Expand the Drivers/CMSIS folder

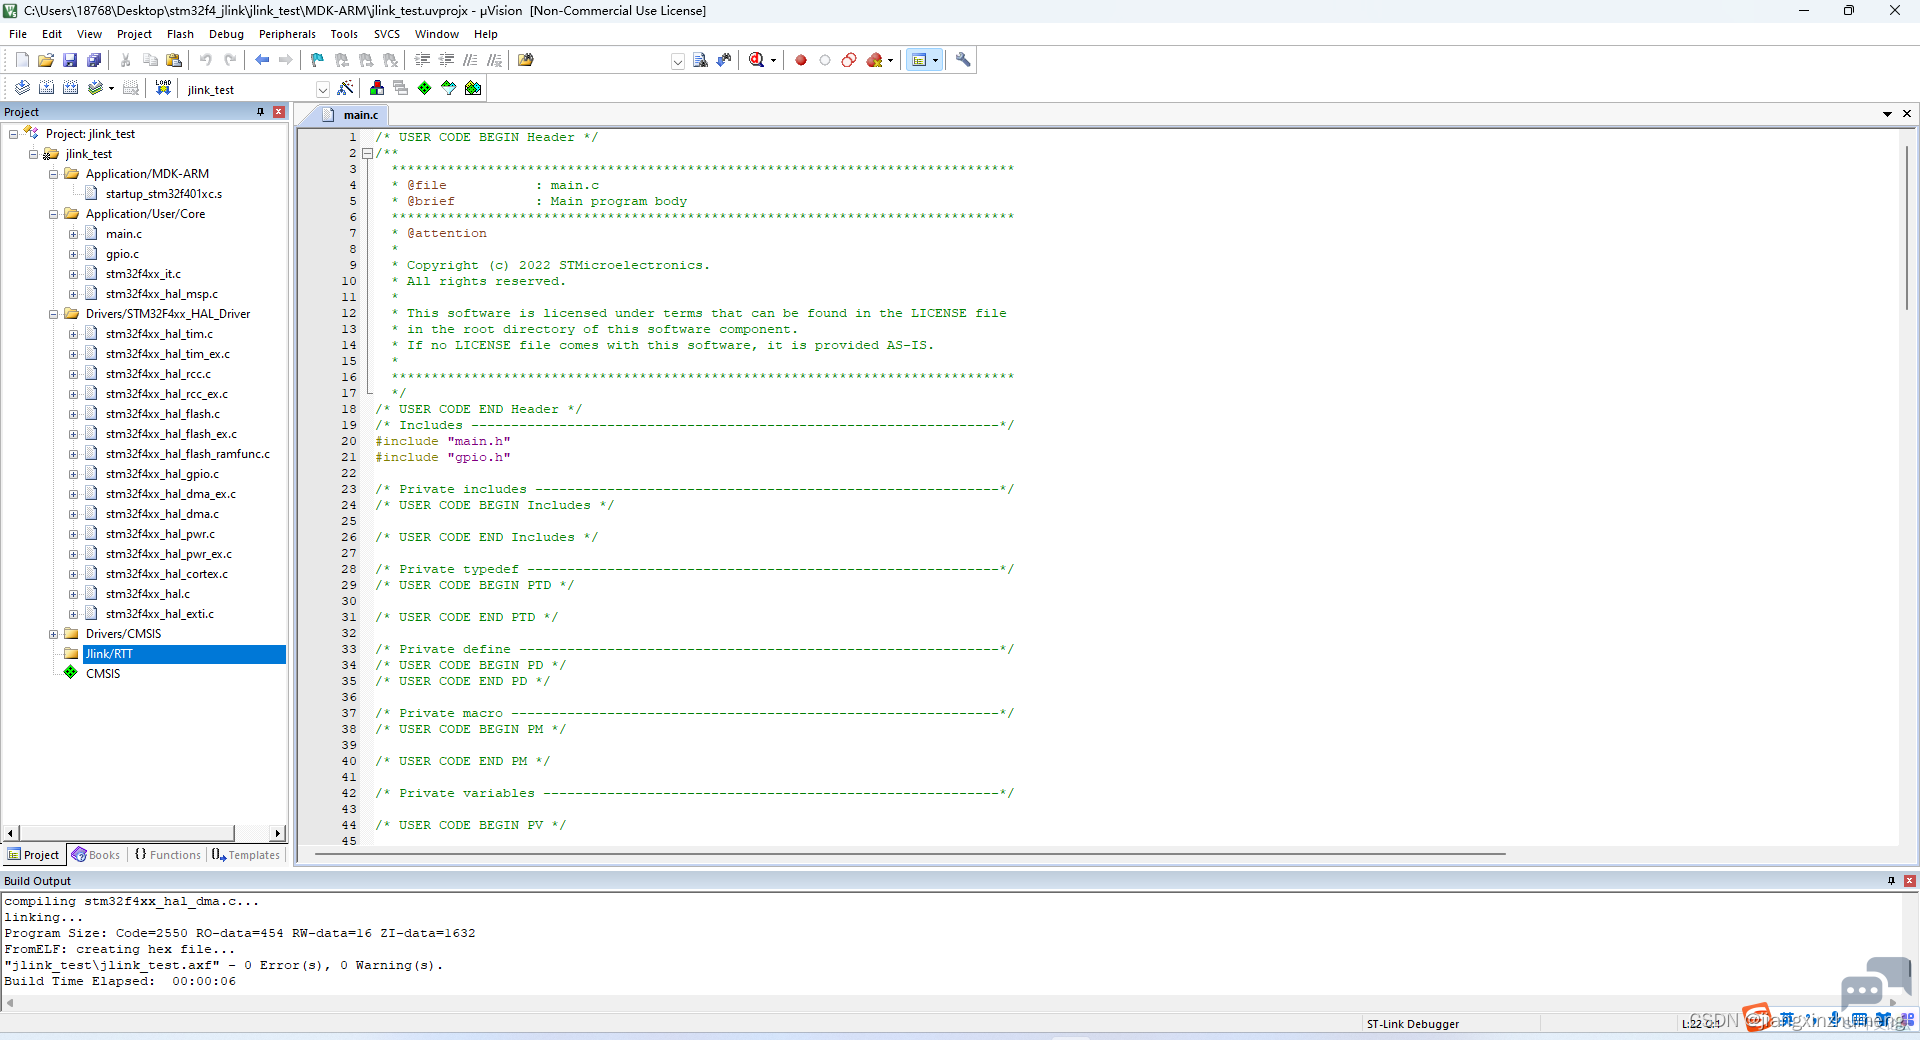coord(53,634)
